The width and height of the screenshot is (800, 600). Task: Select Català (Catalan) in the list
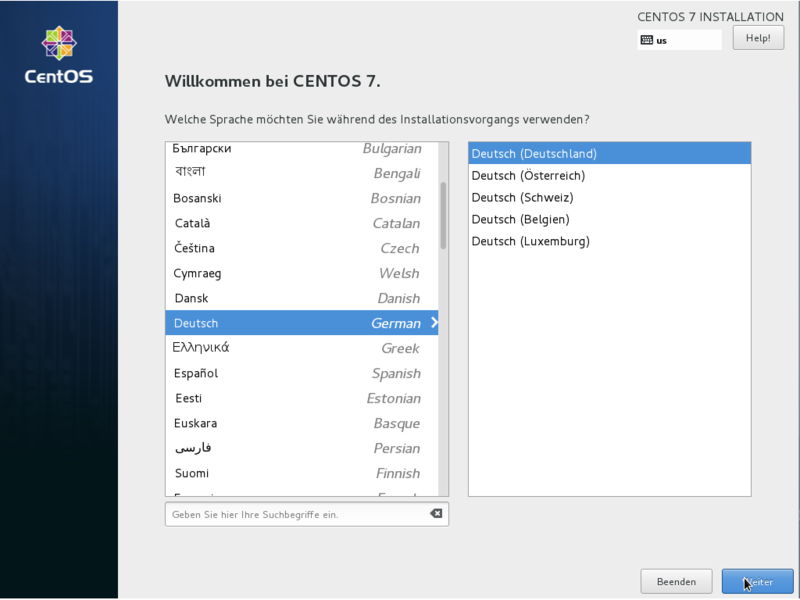(x=302, y=223)
